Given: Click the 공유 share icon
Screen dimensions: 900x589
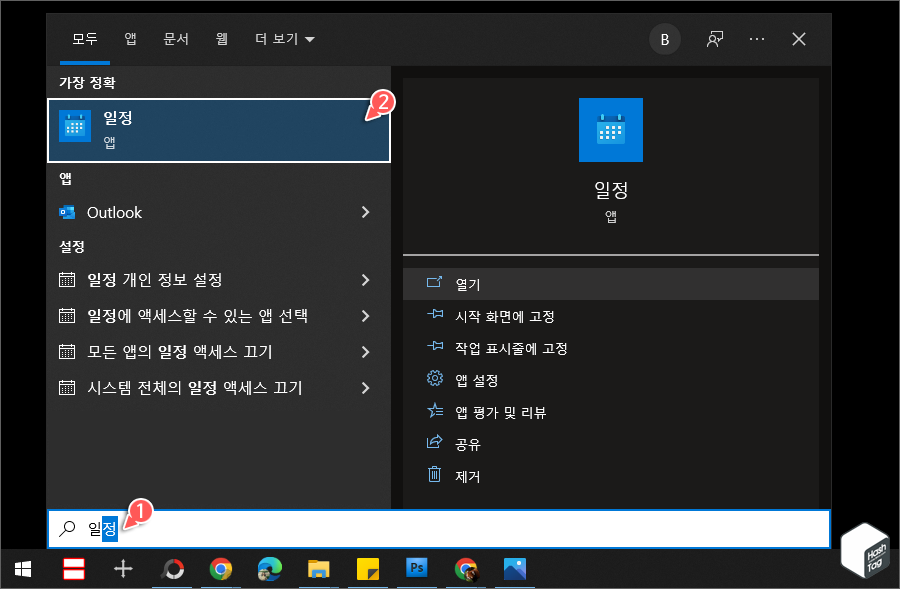Looking at the screenshot, I should coord(434,444).
